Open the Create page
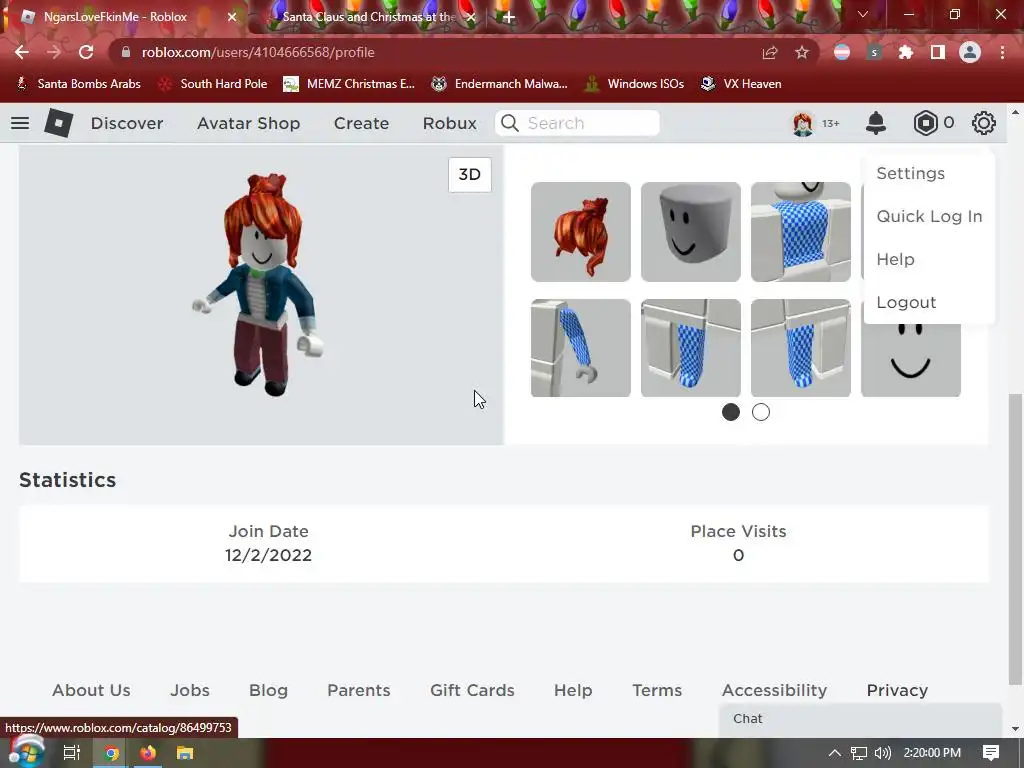Screen dimensions: 1024x768 pyautogui.click(x=361, y=123)
